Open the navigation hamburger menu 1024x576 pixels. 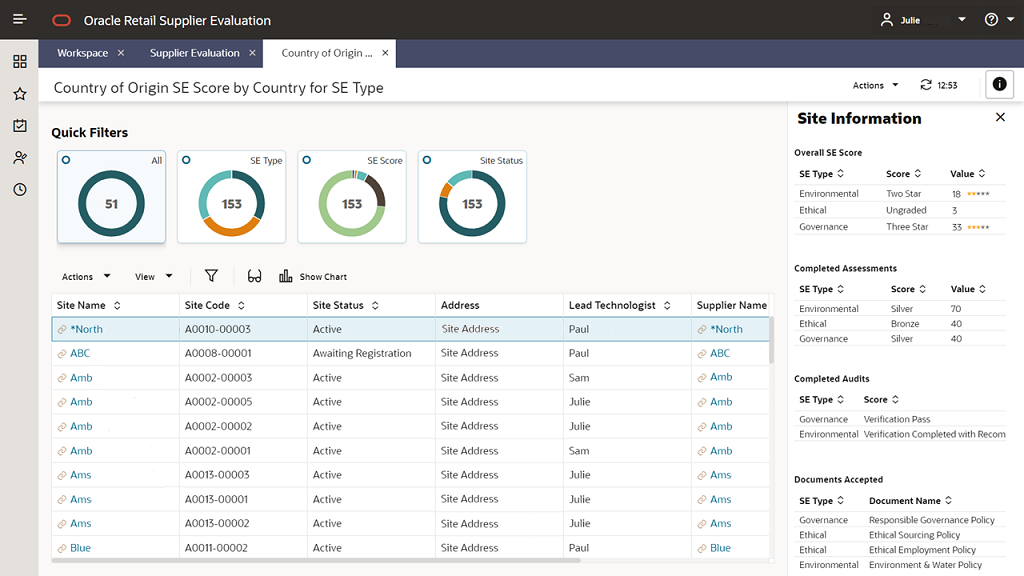(20, 19)
